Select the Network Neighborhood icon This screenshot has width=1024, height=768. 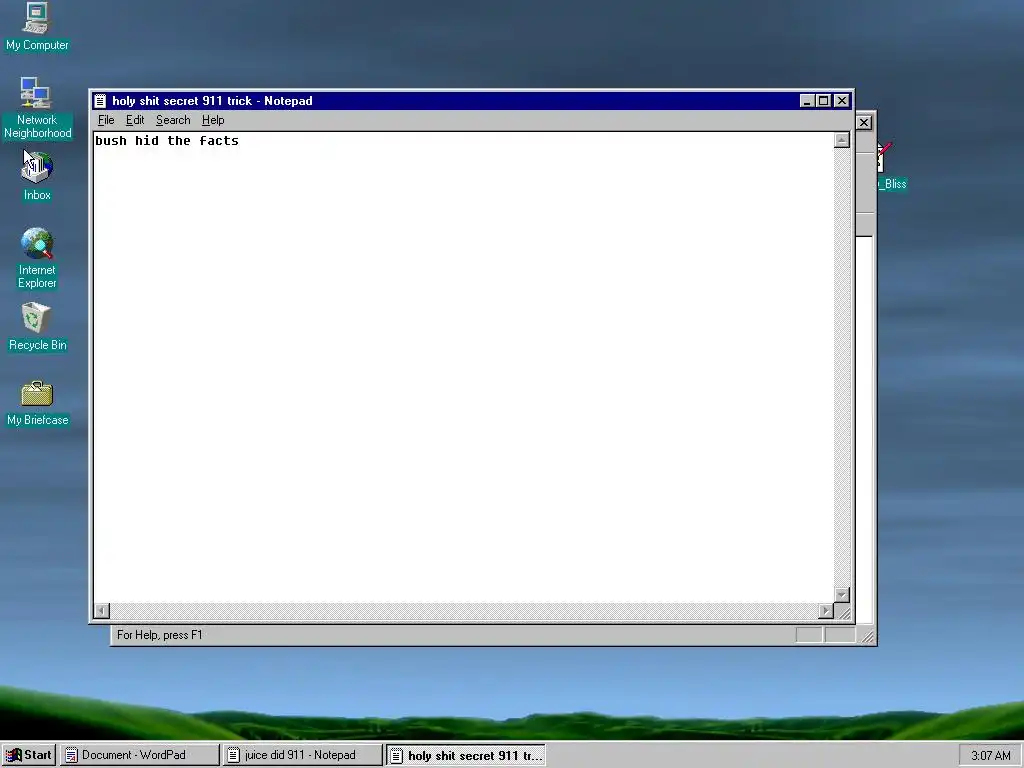37,108
